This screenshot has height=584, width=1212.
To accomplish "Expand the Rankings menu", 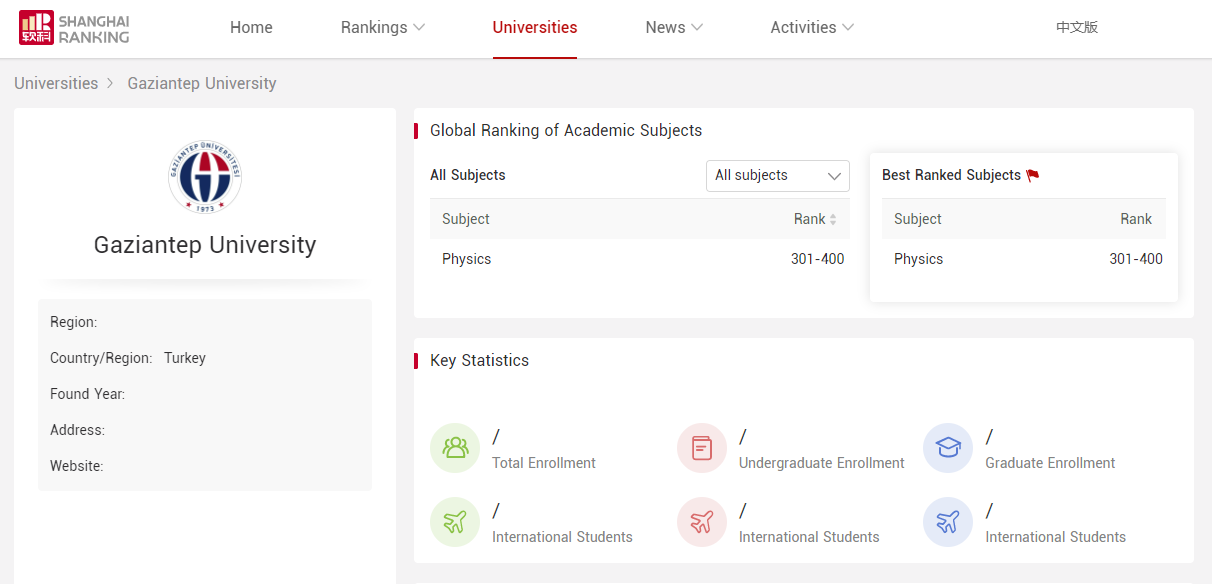I will [382, 28].
